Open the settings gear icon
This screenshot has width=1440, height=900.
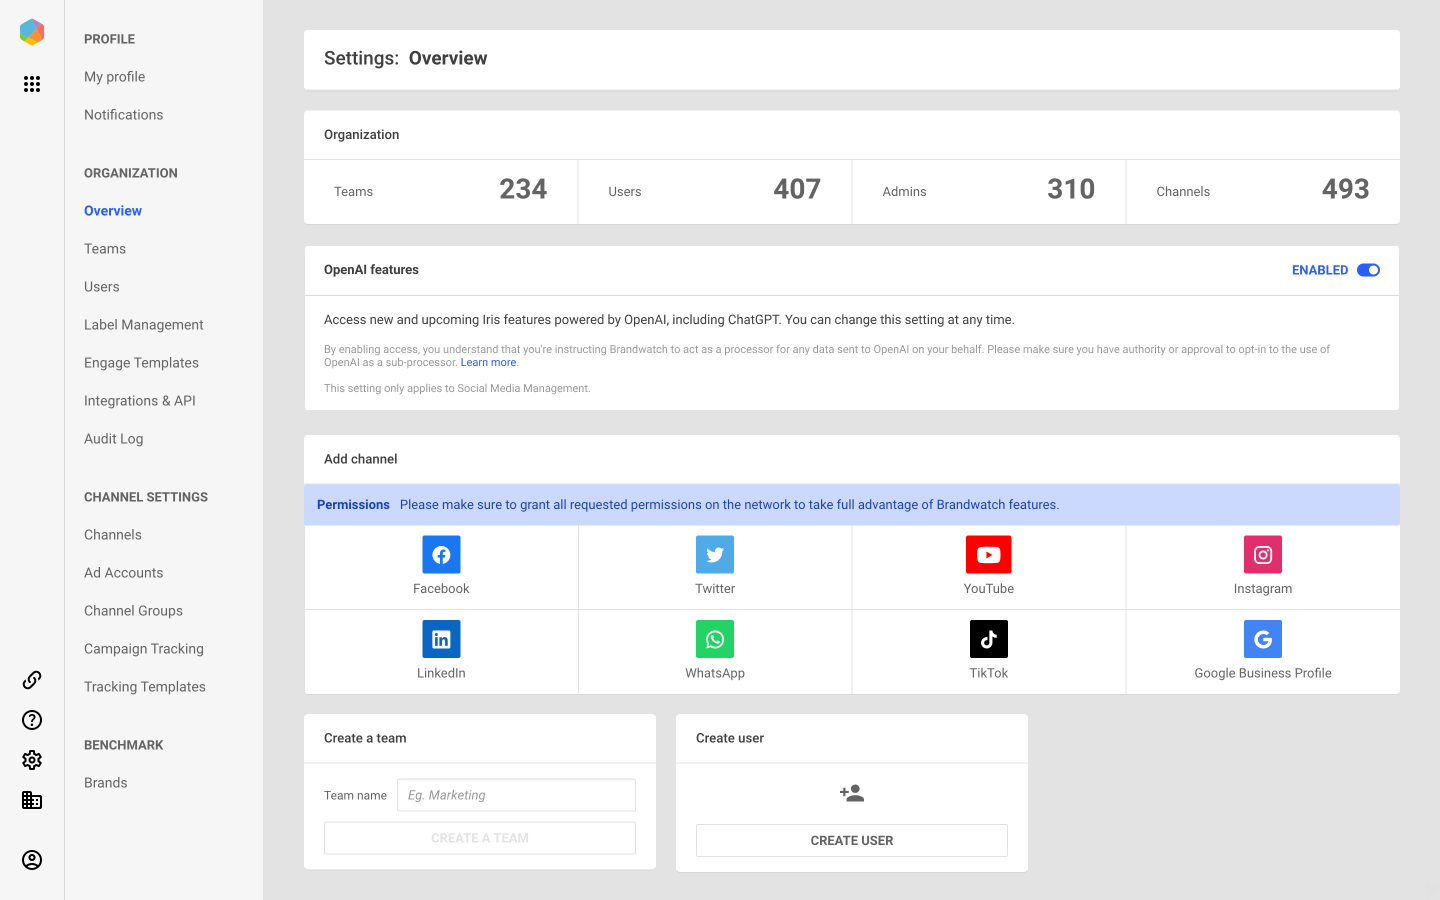click(x=32, y=760)
